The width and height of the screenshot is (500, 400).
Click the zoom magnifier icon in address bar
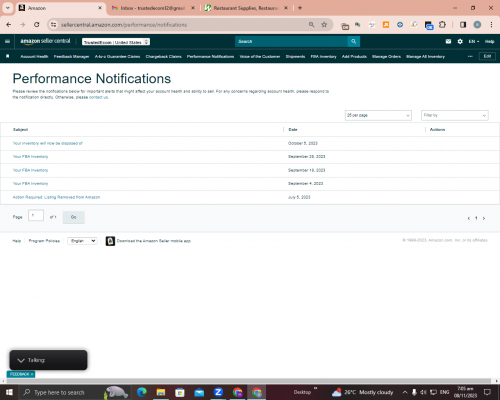(311, 25)
